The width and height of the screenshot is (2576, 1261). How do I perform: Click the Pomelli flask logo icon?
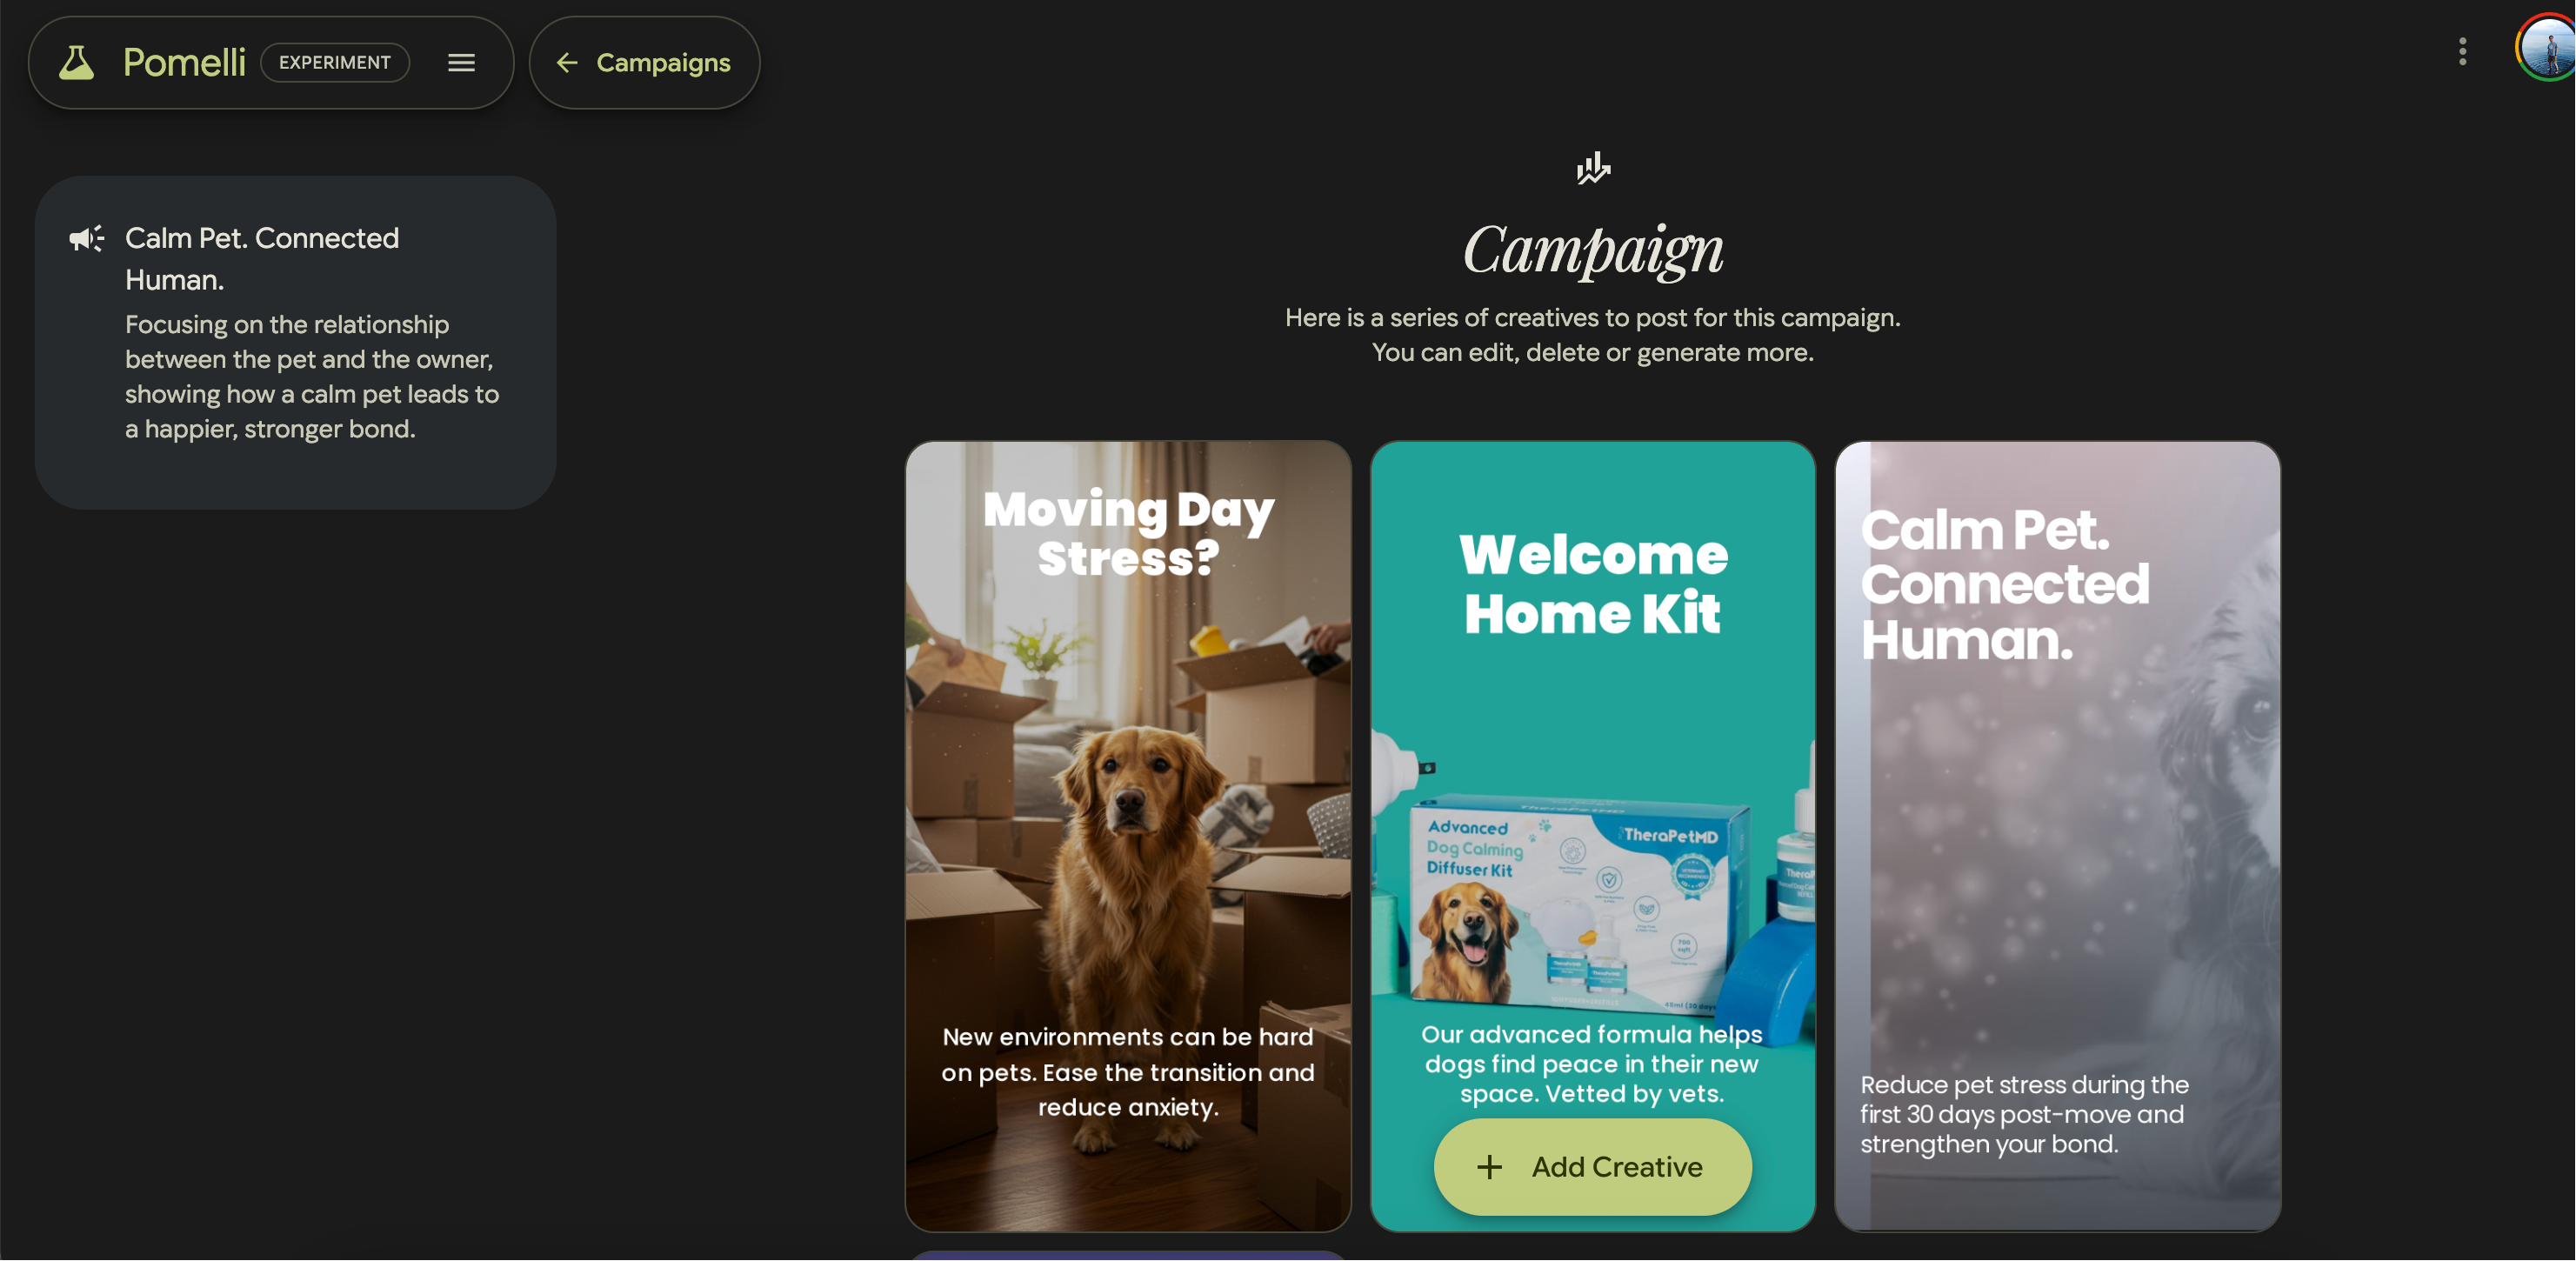point(76,63)
